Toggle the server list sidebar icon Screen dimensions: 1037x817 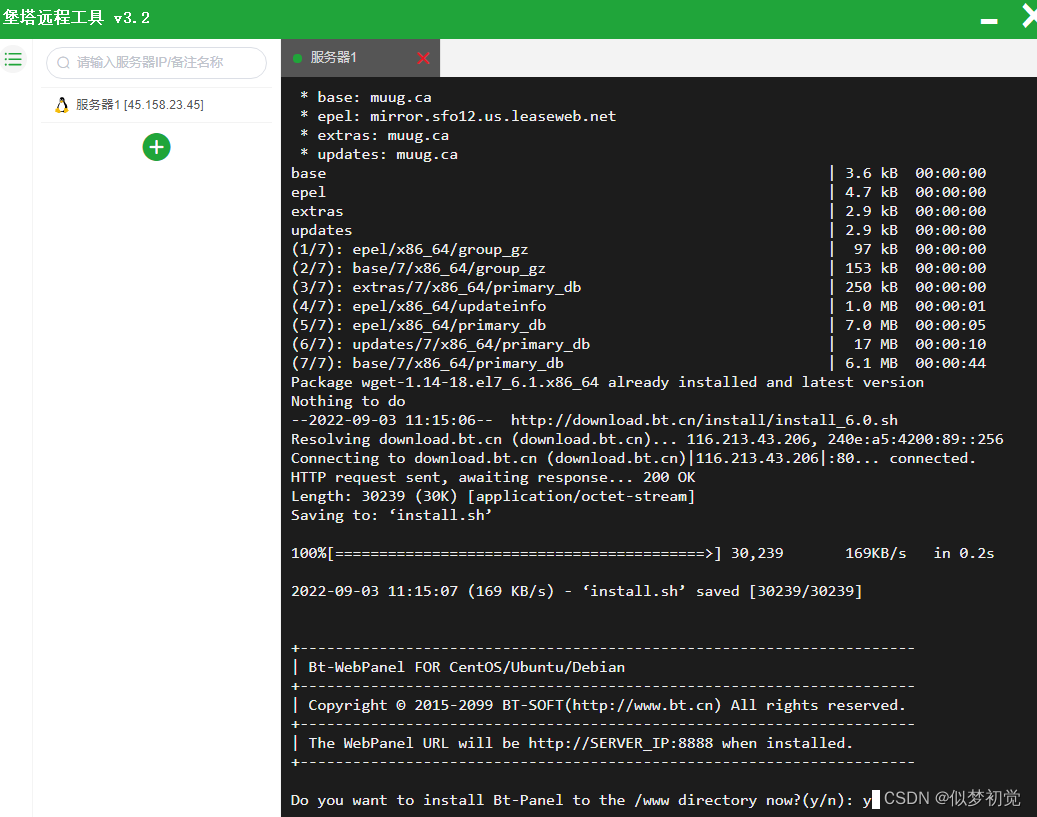[13, 60]
